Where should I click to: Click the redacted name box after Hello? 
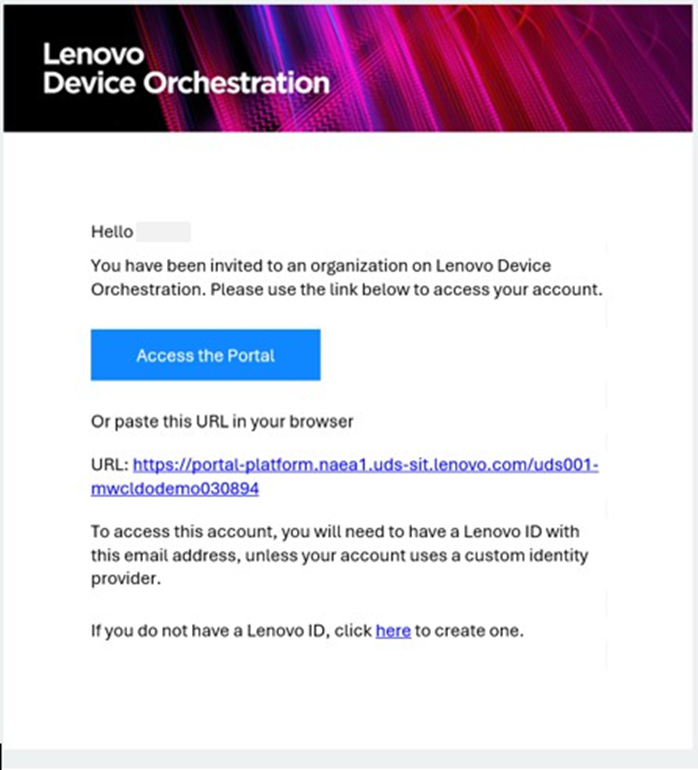click(x=163, y=233)
